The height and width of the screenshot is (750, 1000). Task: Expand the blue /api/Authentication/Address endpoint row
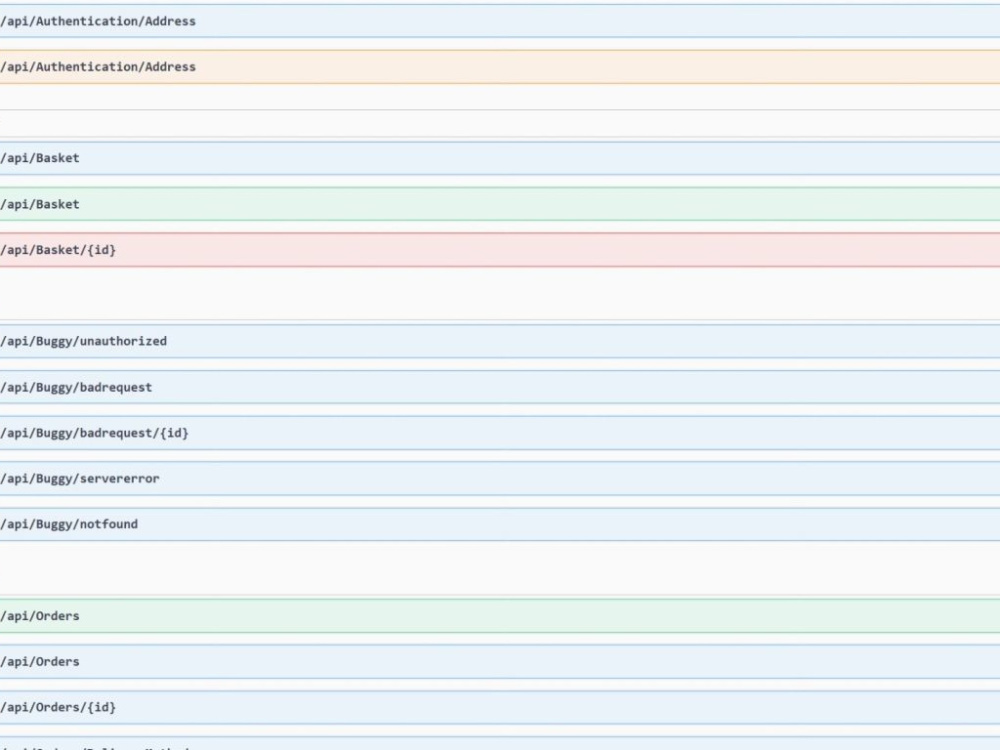click(500, 21)
